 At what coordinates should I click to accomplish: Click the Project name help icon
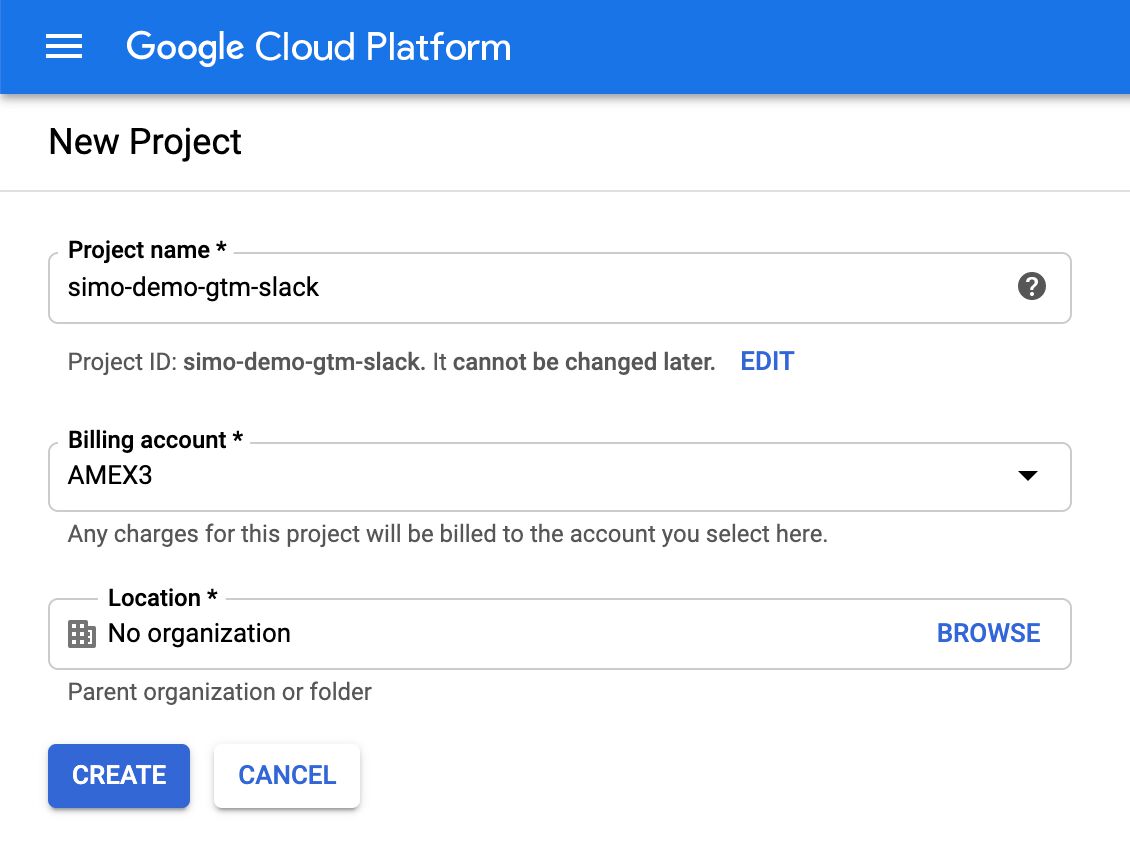coord(1031,287)
